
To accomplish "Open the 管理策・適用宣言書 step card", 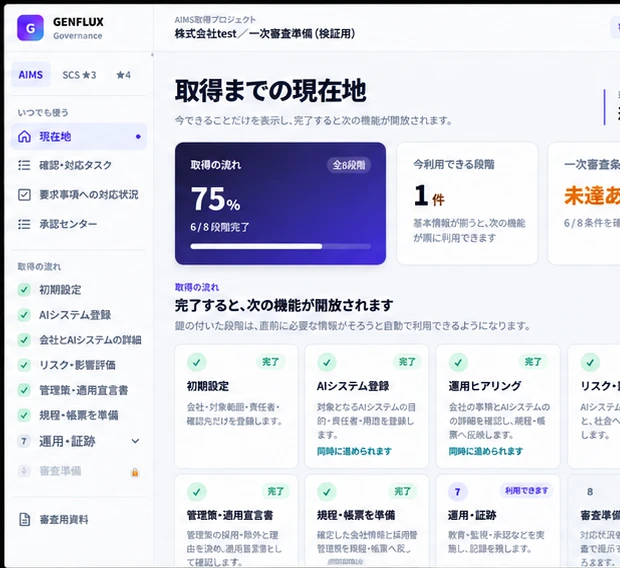I will 236,520.
